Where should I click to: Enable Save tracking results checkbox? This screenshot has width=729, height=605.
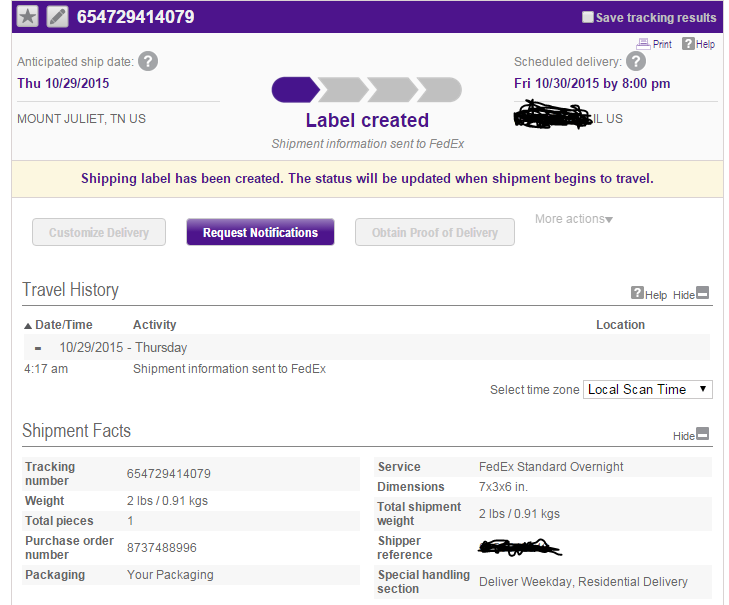588,17
